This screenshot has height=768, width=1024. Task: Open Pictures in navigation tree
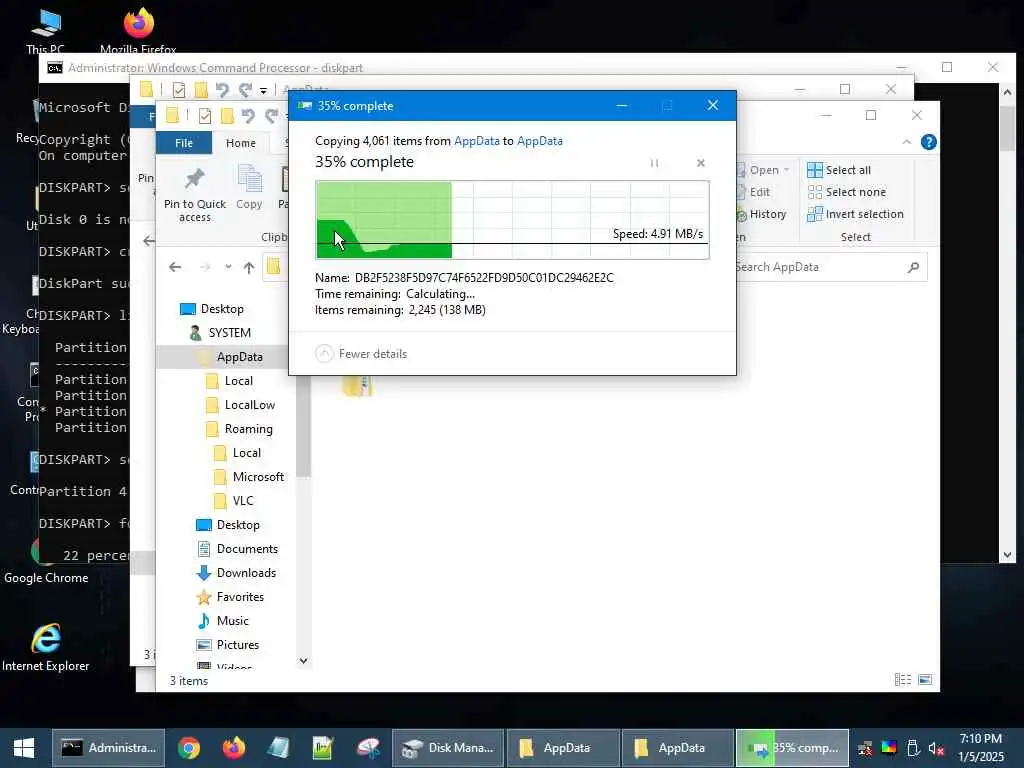click(228, 645)
